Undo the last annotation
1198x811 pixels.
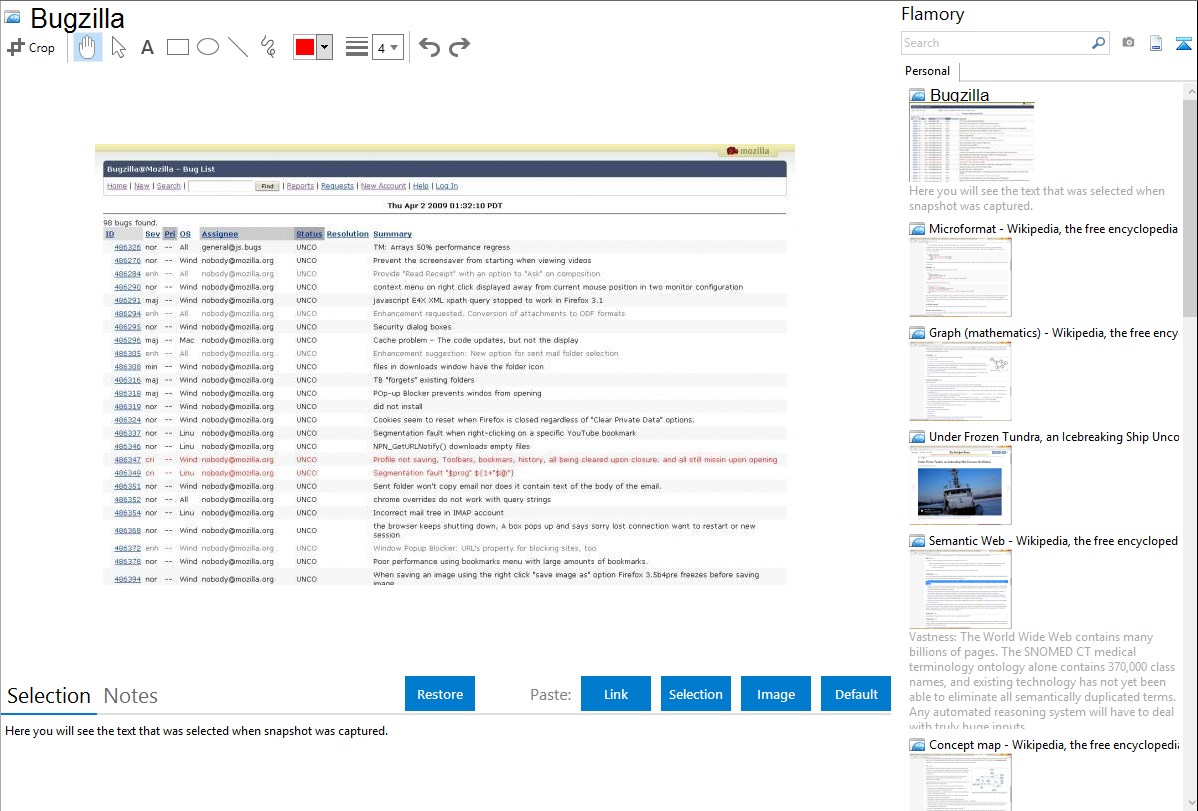click(429, 47)
